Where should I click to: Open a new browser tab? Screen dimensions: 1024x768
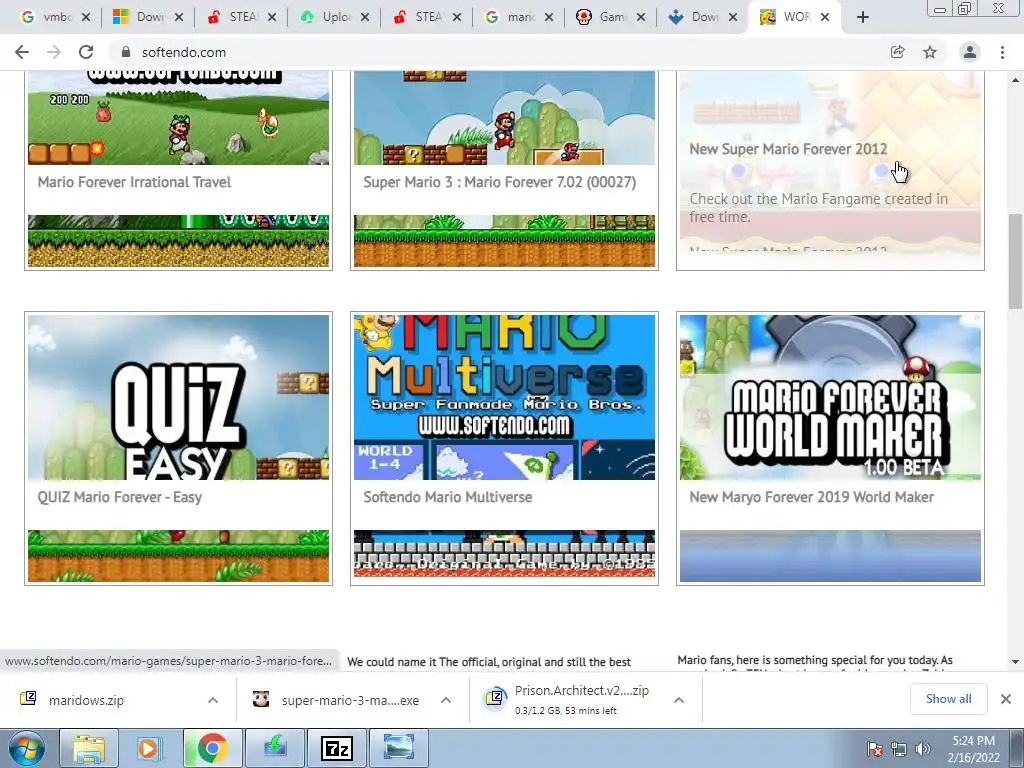(x=863, y=18)
